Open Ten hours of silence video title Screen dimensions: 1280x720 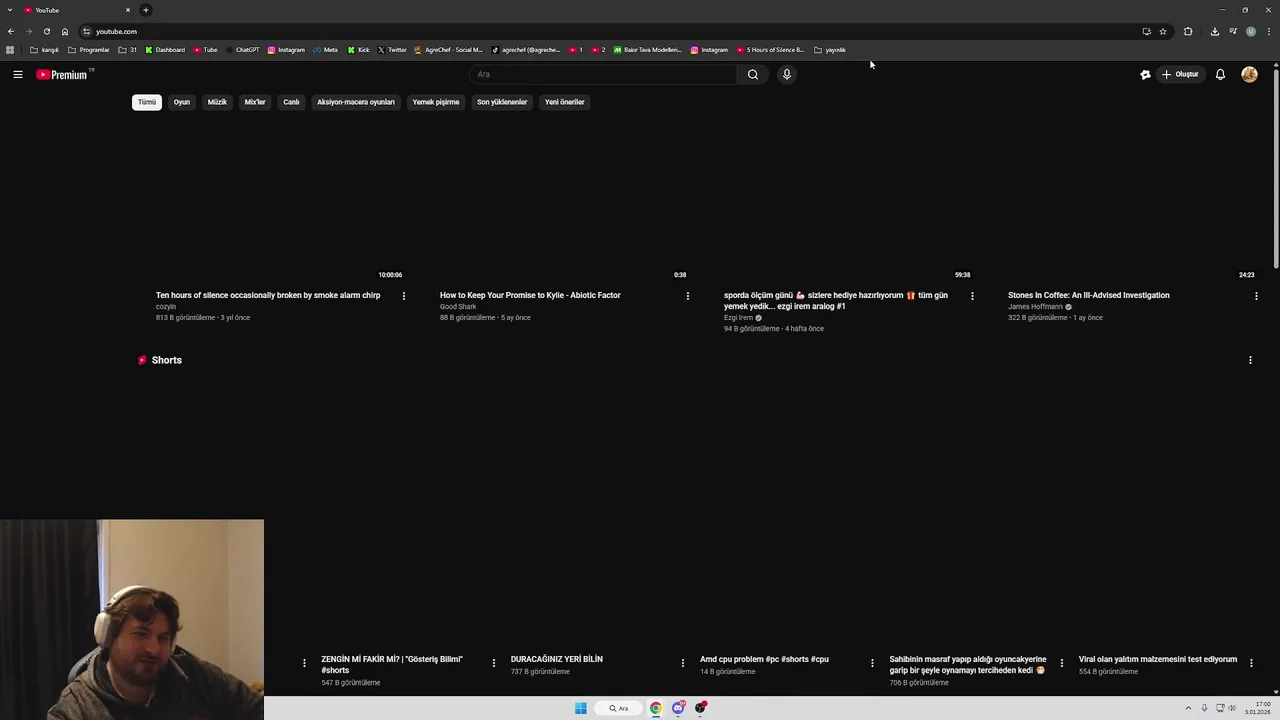coord(268,295)
